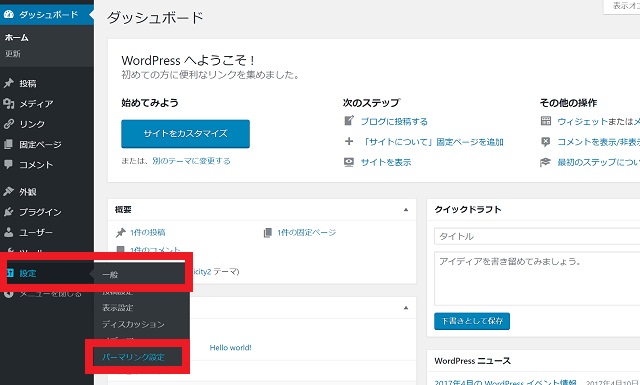Choose 表示設定 from the settings flyout
This screenshot has height=385, width=640.
click(x=118, y=307)
